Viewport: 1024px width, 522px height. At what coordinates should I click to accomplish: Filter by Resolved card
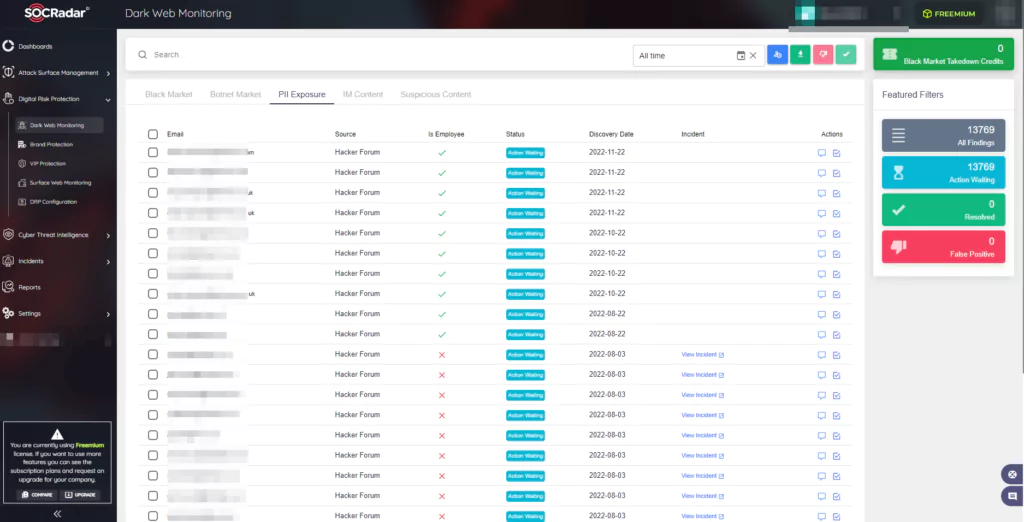tap(943, 210)
